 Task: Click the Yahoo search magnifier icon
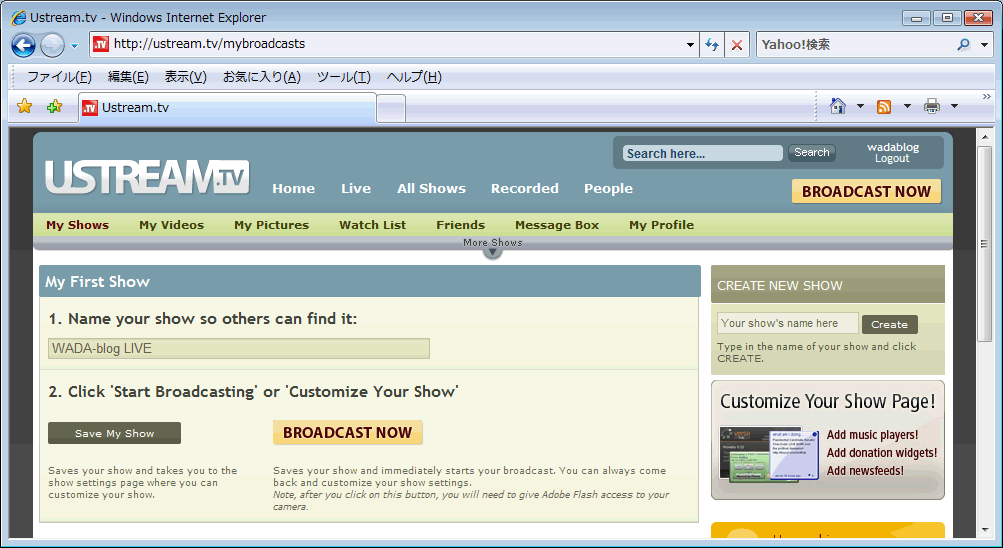point(963,45)
